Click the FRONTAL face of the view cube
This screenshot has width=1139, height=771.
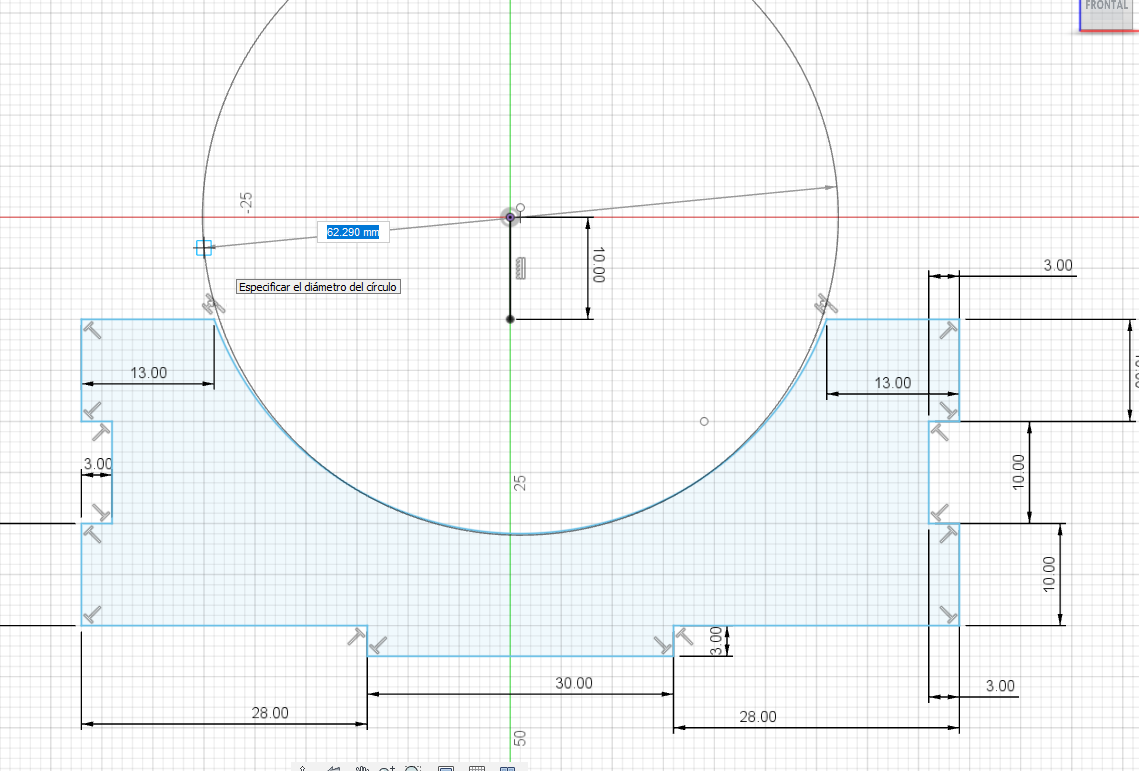(1108, 15)
